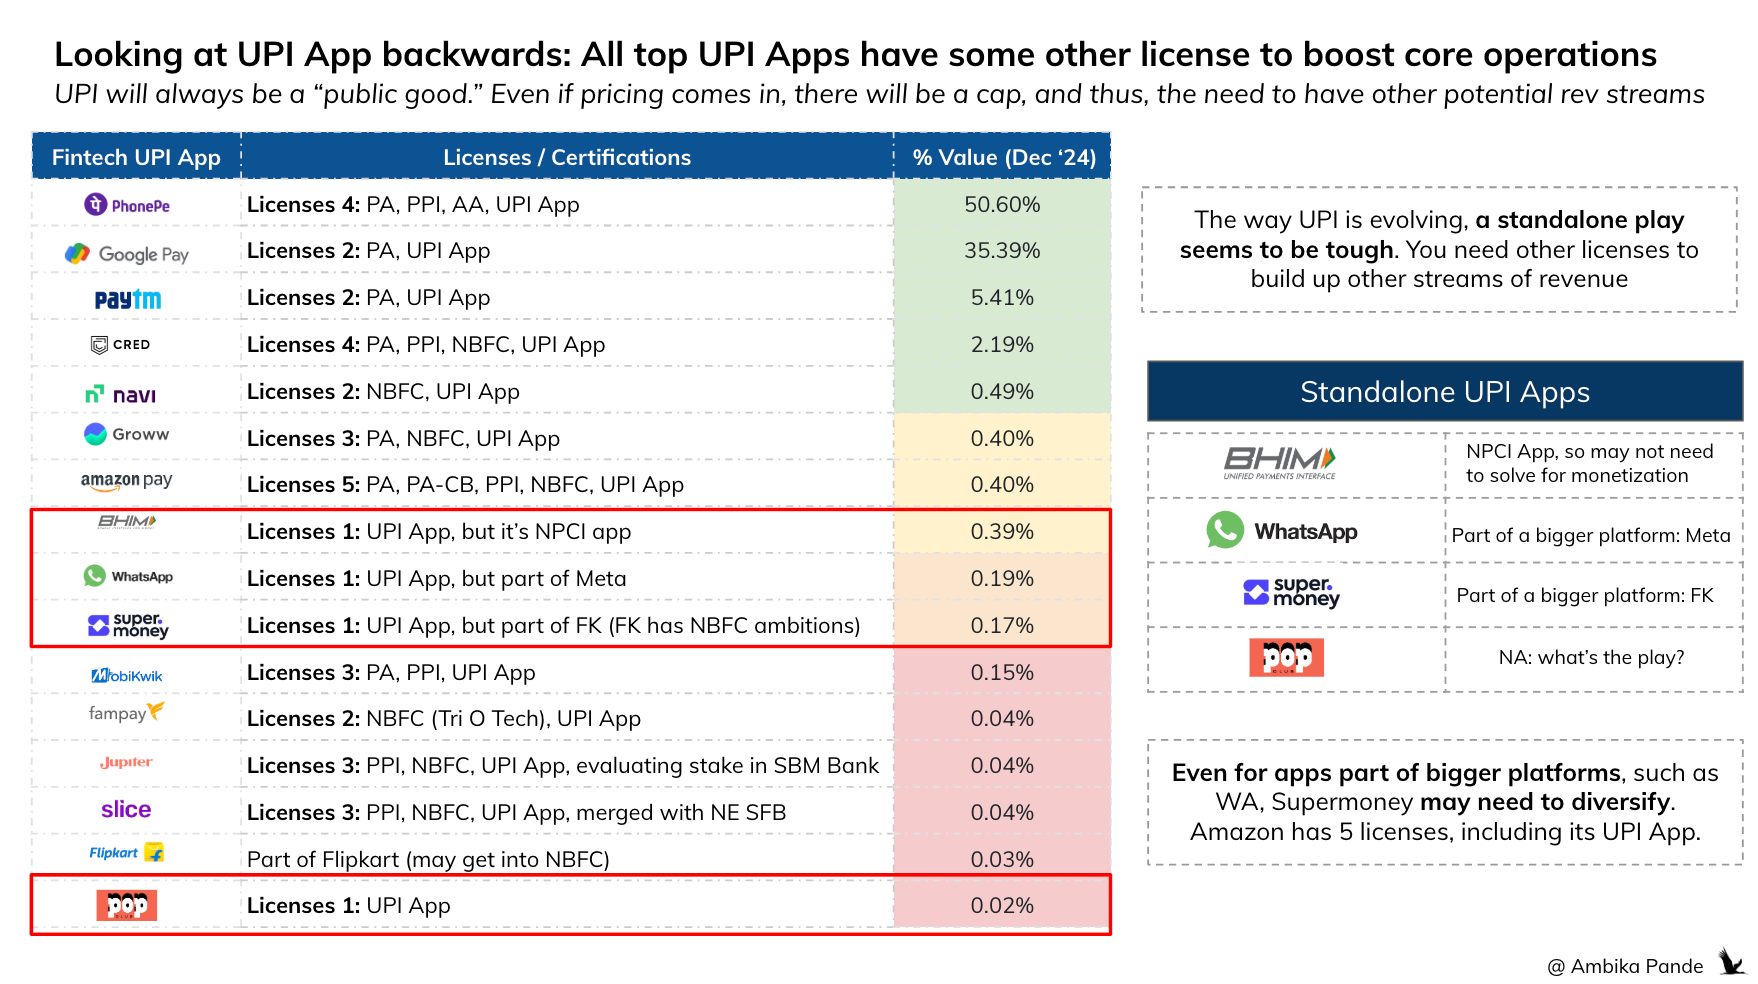Click 'Licenses 4: PA, PPI, NBFC, UPI App'
1758x984 pixels.
pyautogui.click(x=426, y=344)
